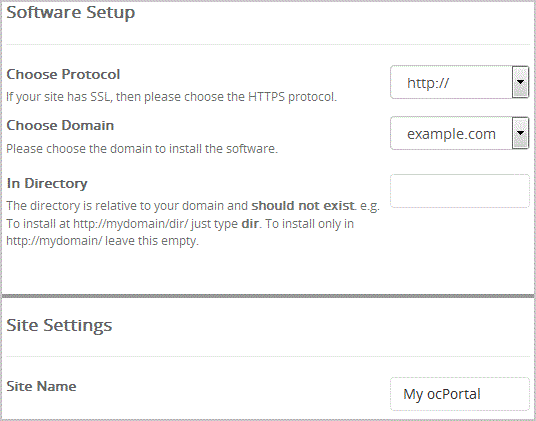The width and height of the screenshot is (536, 421).
Task: Click the Site Name label
Action: (41, 386)
